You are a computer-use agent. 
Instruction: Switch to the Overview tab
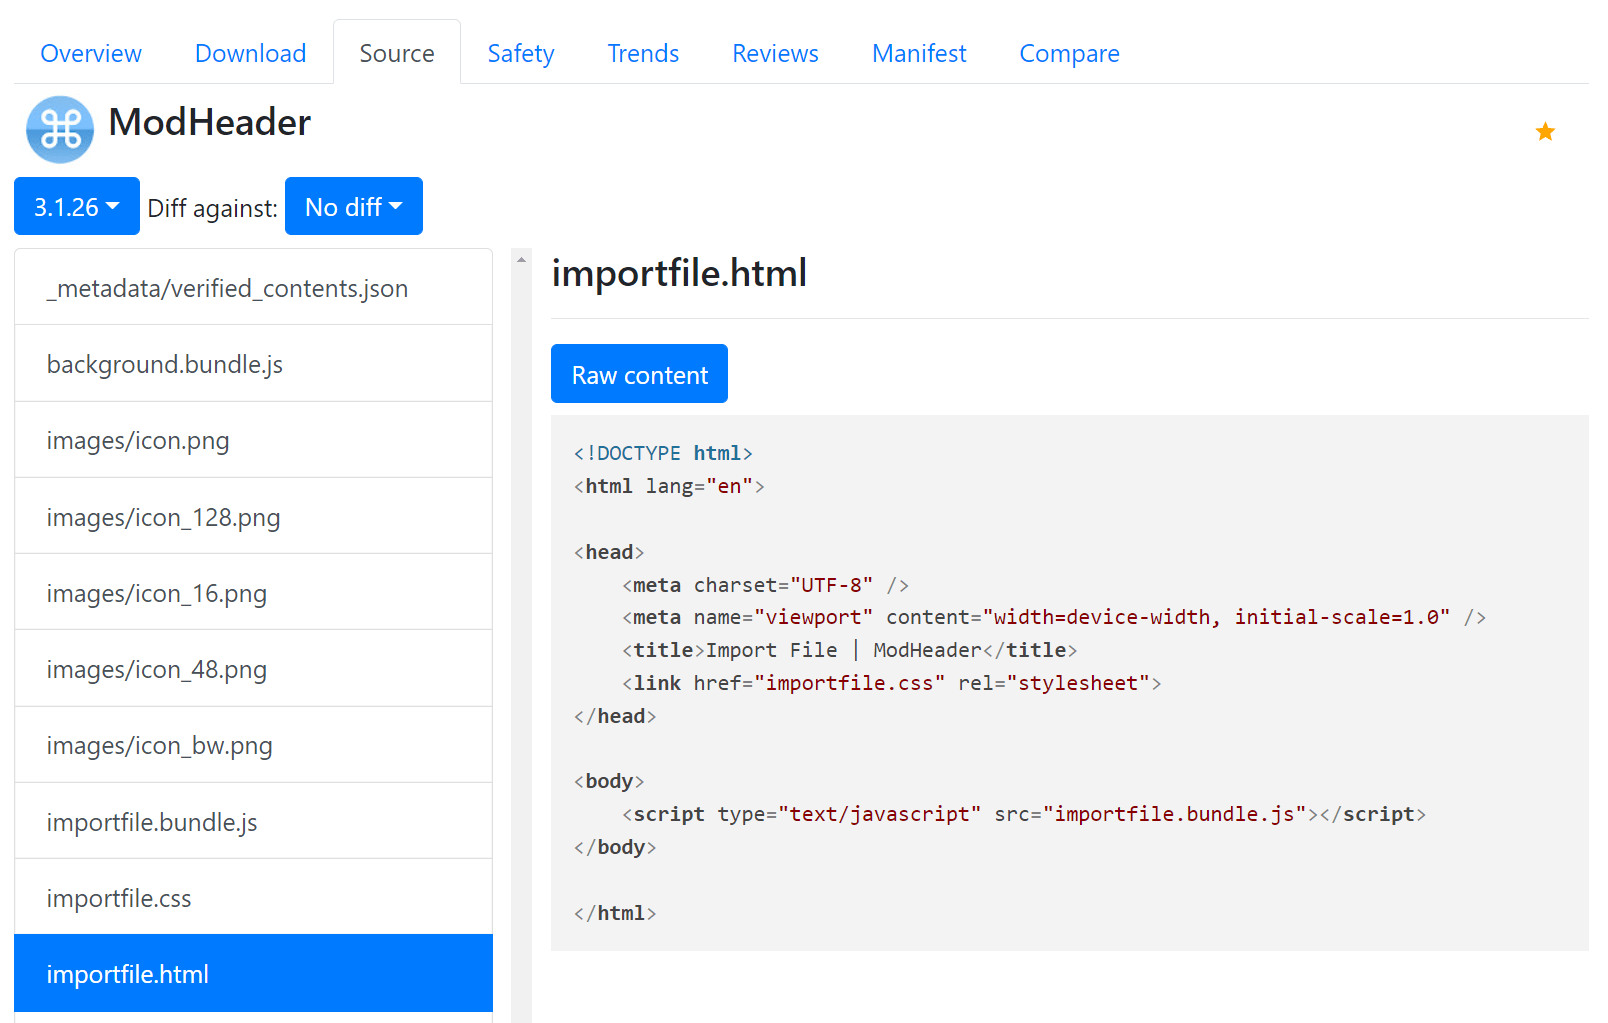click(x=91, y=53)
